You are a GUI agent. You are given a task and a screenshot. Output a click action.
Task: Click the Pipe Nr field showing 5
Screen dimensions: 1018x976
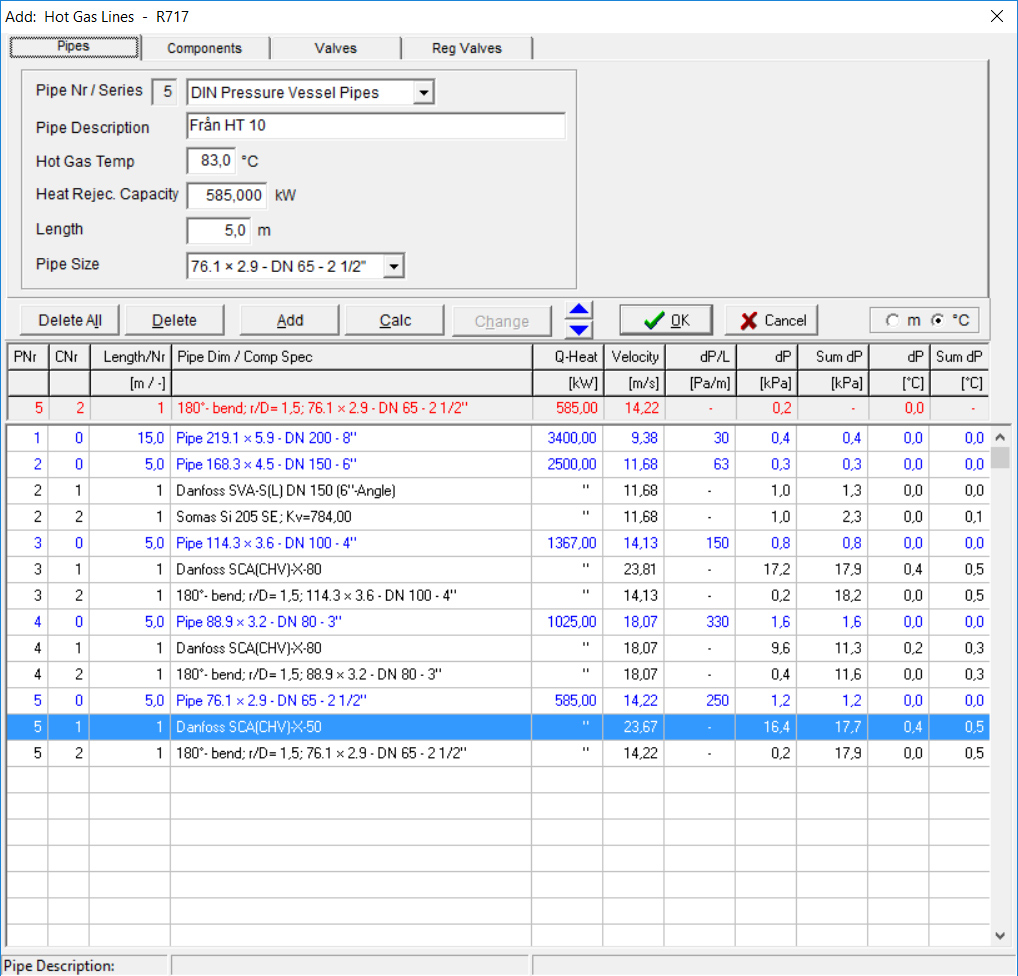point(164,92)
